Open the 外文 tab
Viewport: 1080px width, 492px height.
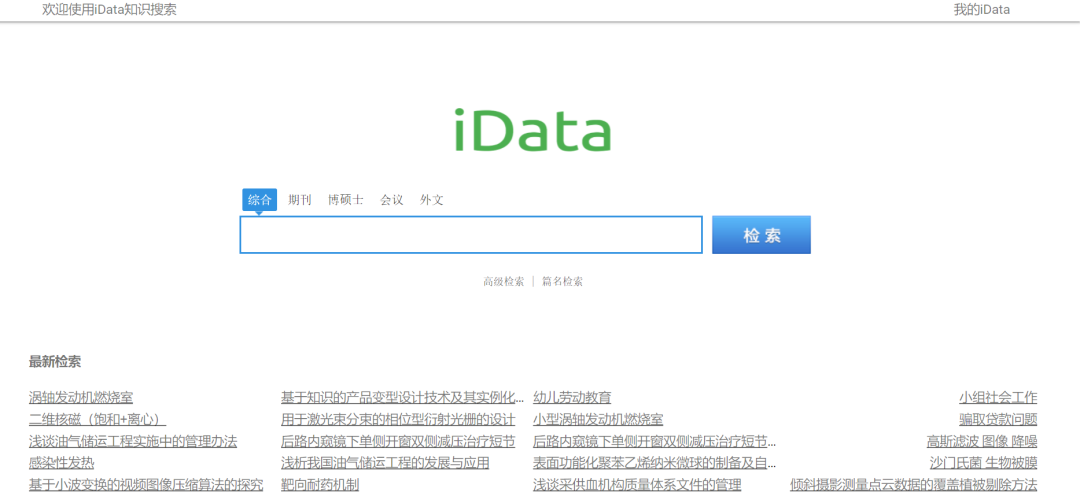[432, 200]
